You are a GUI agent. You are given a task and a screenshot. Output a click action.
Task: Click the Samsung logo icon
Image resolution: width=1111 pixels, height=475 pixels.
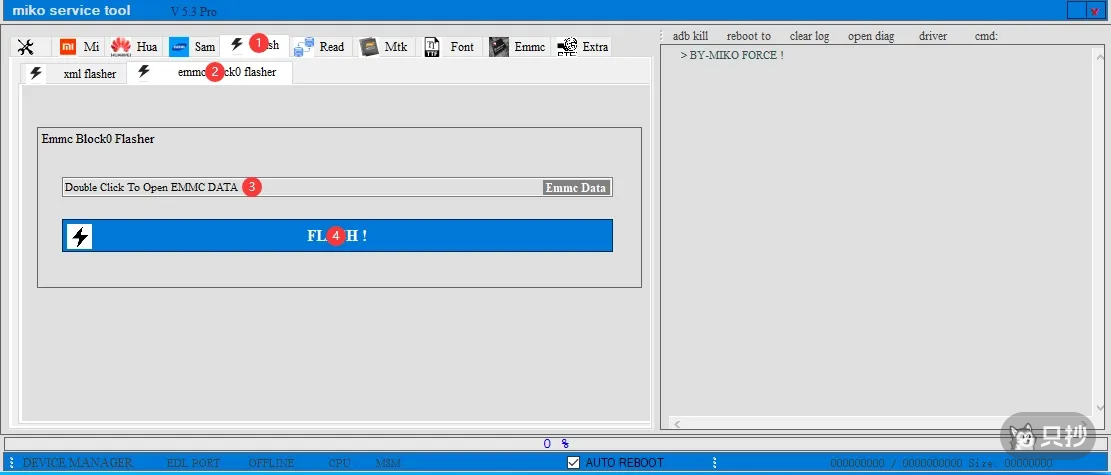[179, 47]
